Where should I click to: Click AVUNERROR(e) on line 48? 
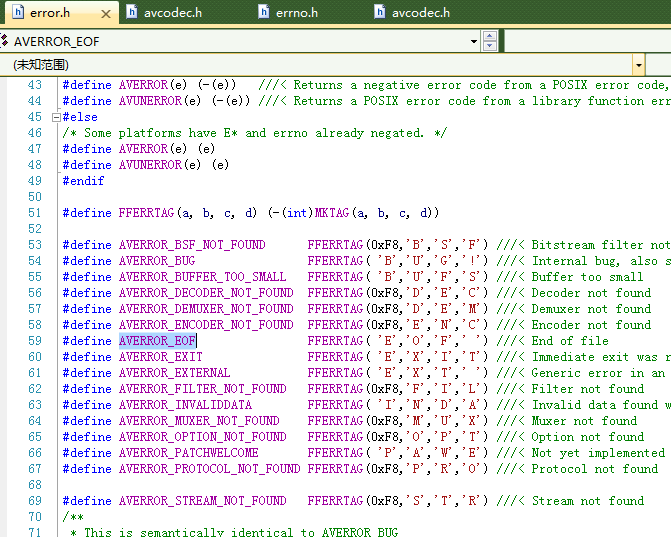coord(160,165)
